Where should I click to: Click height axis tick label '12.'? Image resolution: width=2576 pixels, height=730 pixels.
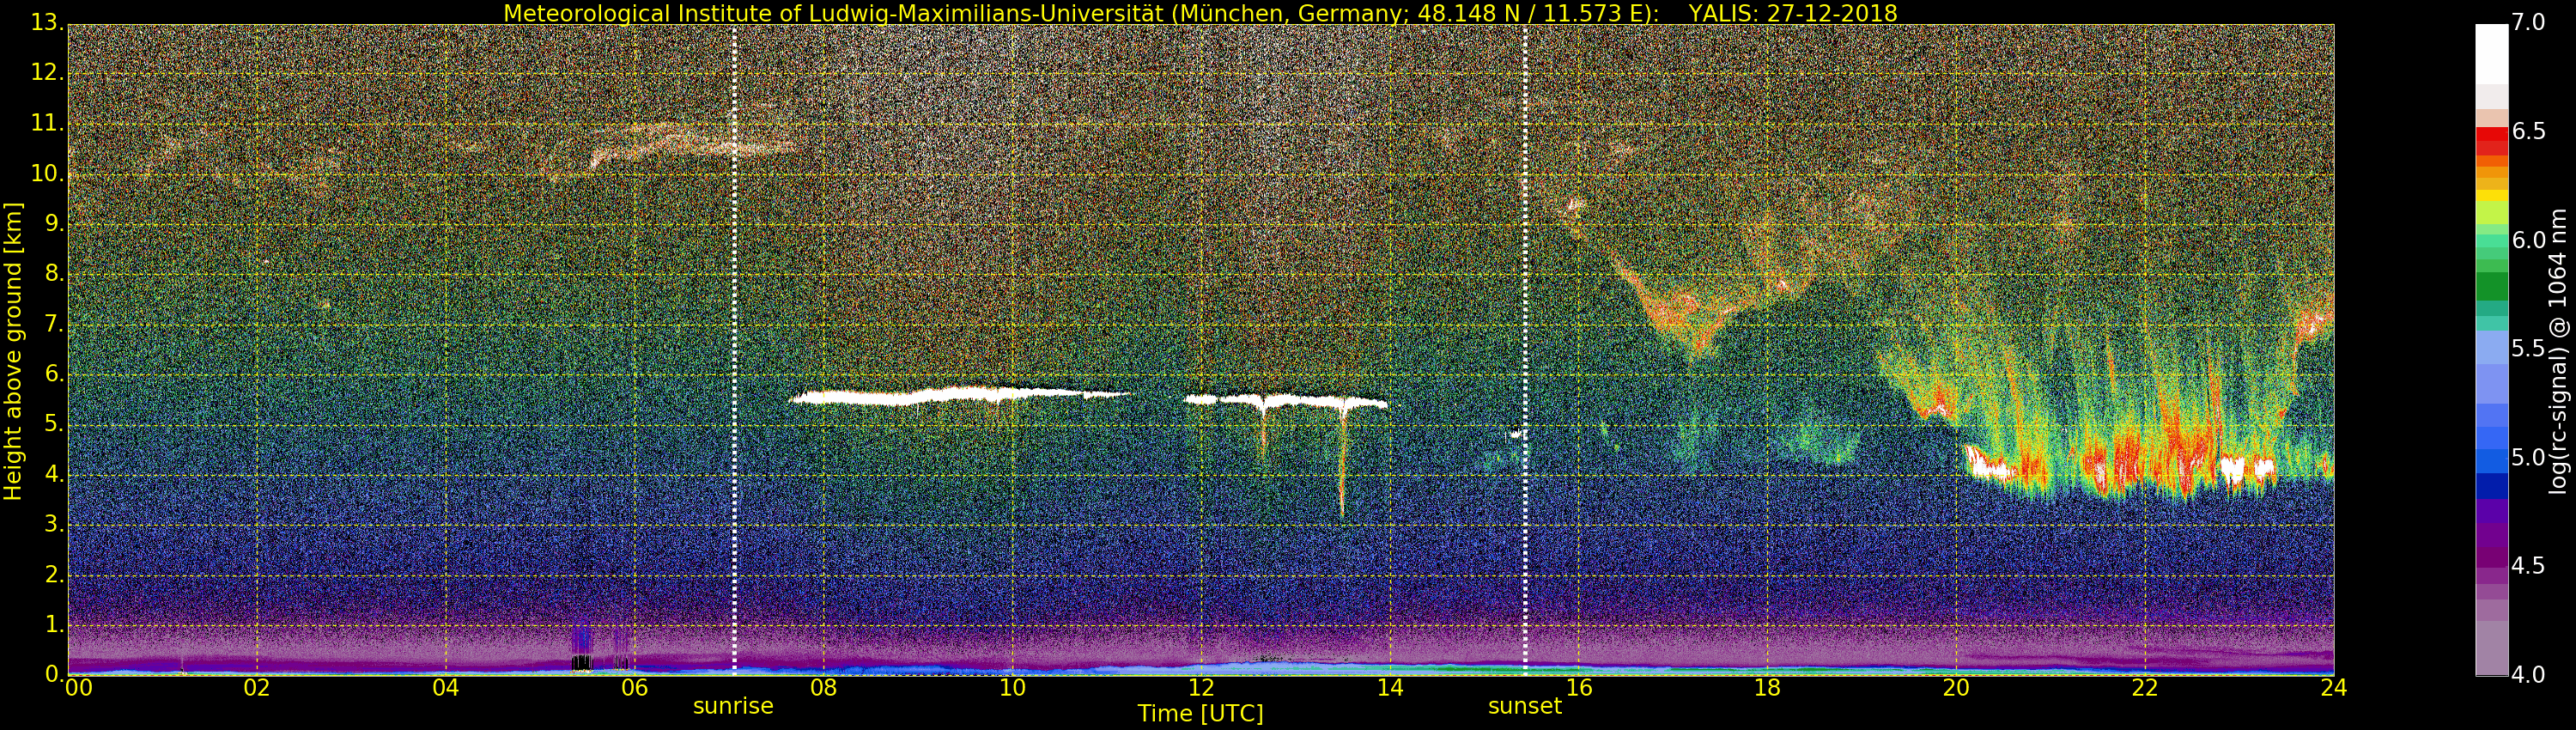[x=46, y=73]
